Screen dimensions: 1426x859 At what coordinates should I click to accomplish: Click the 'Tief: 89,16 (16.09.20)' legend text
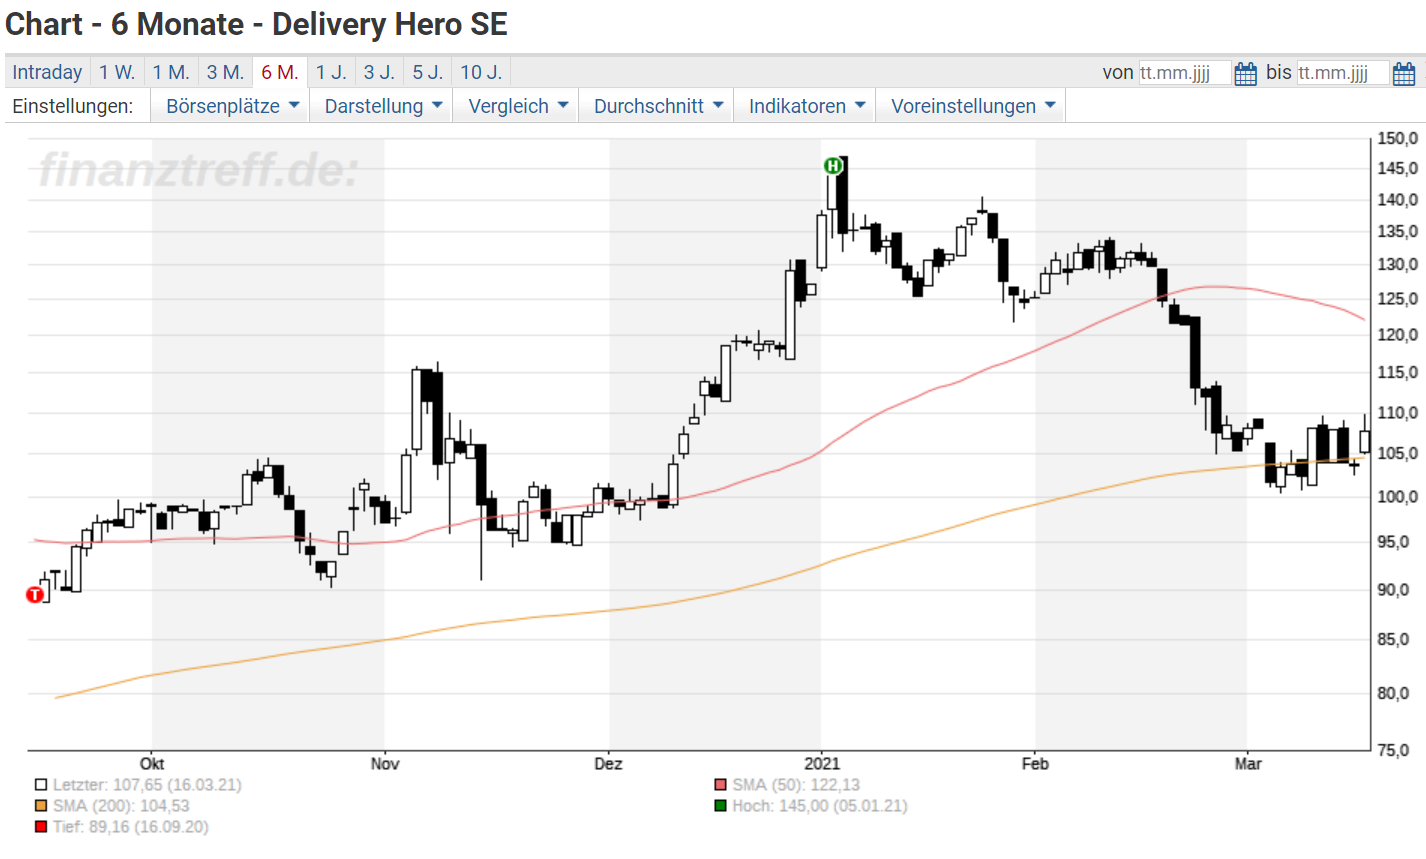pos(131,827)
